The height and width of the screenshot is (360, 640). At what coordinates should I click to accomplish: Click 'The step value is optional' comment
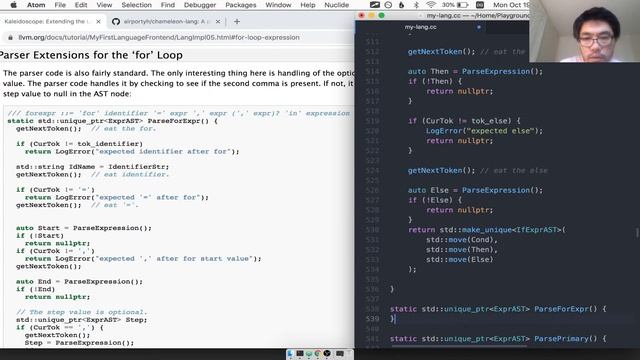[x=81, y=312]
